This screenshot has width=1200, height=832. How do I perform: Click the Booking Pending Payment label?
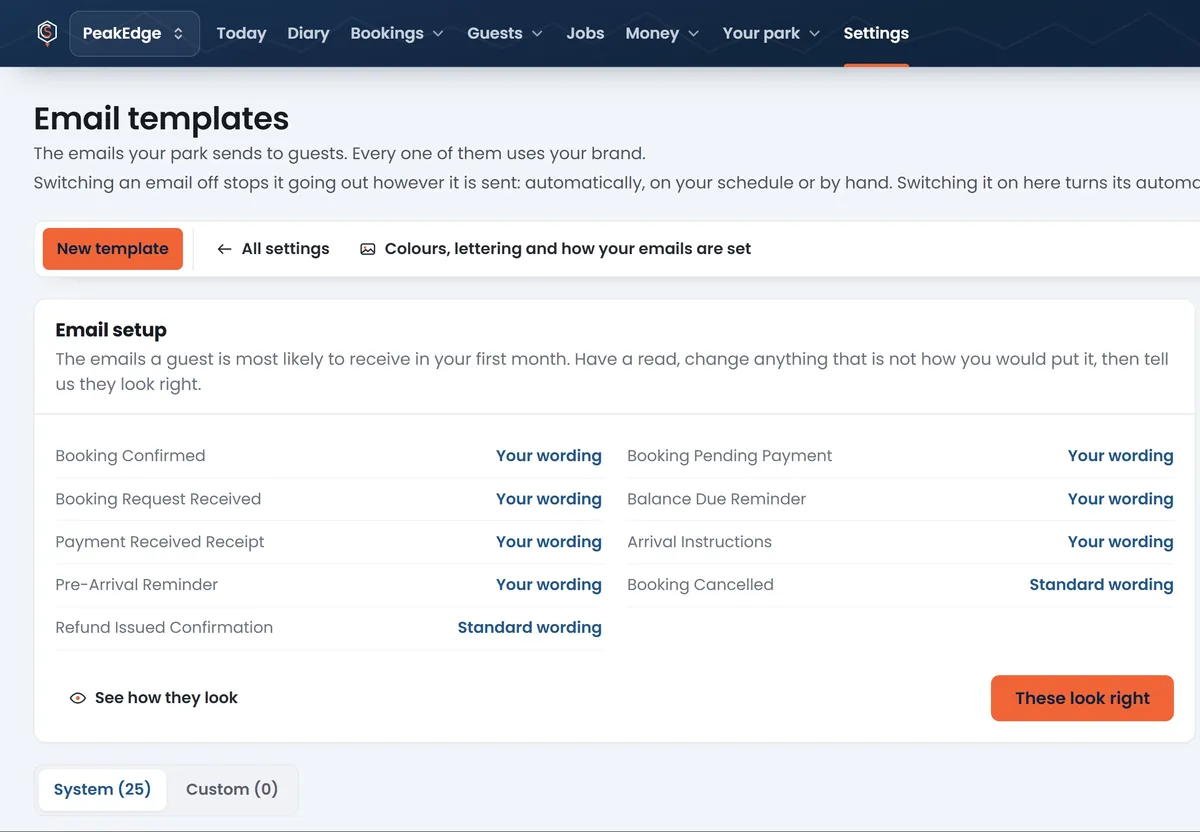[x=730, y=456]
